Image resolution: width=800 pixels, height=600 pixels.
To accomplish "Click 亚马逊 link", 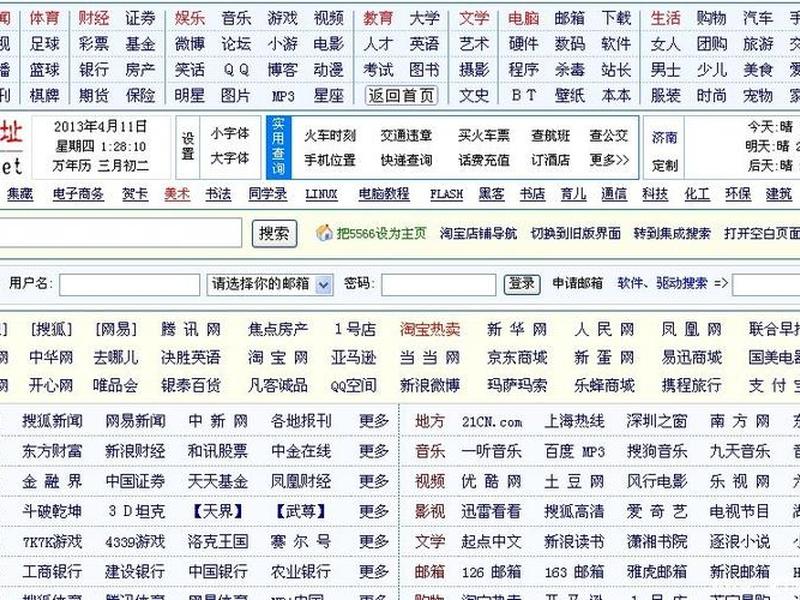I will point(353,358).
